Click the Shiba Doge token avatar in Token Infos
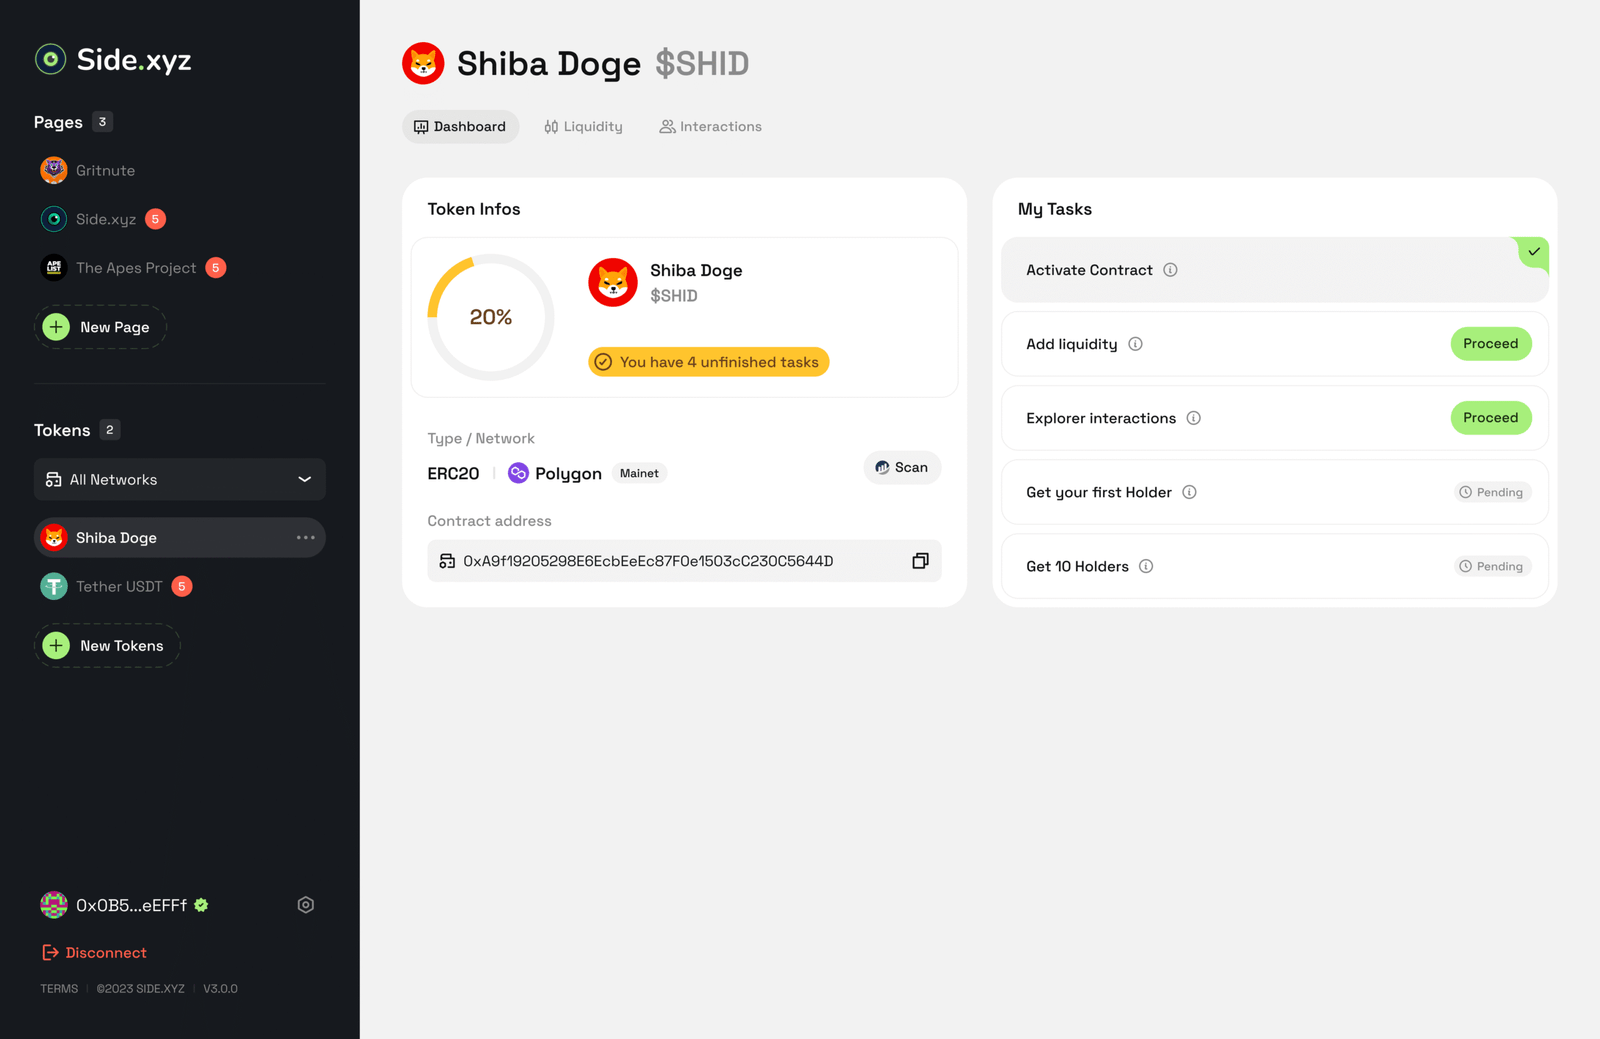The height and width of the screenshot is (1039, 1600). (613, 283)
